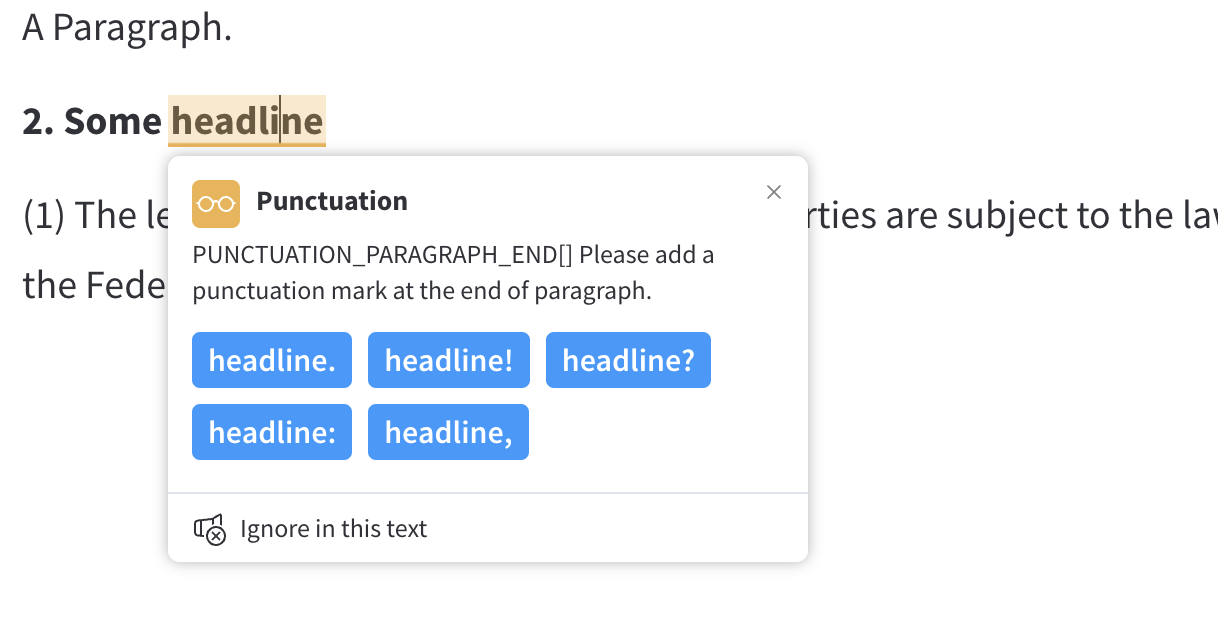The width and height of the screenshot is (1218, 630).
Task: Click the Punctuation popup title
Action: pyautogui.click(x=333, y=201)
